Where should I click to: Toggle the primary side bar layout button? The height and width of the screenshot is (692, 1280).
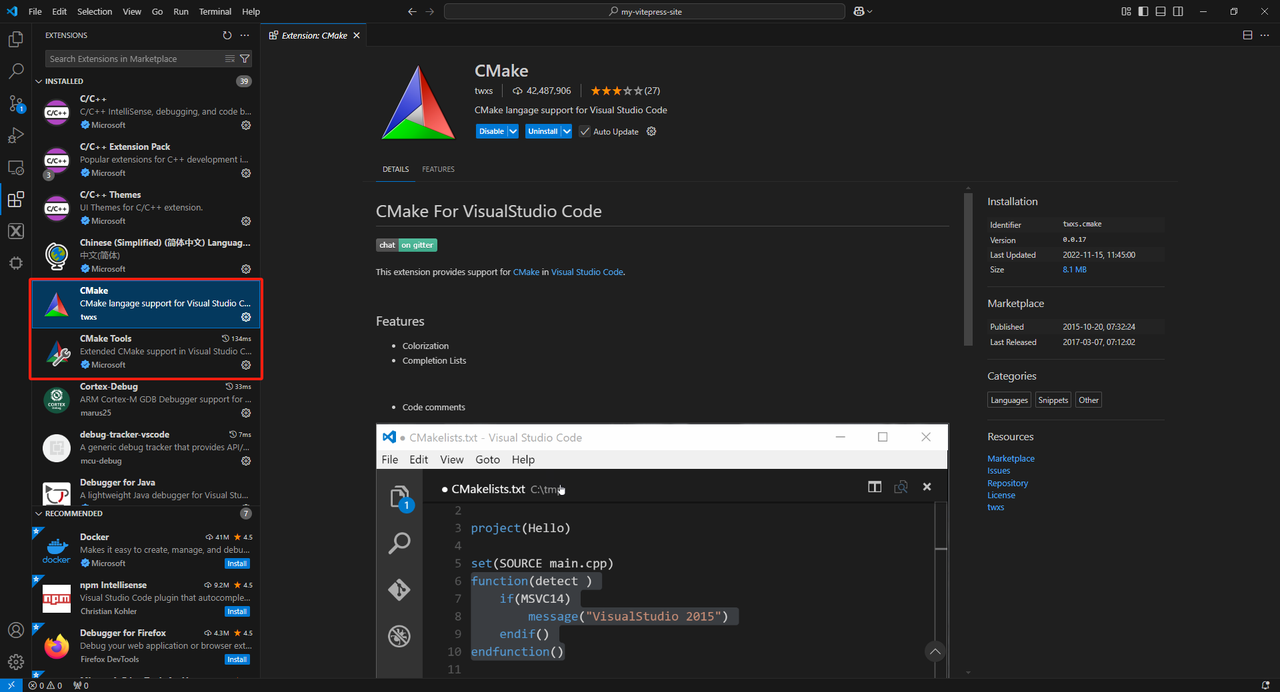pos(1143,12)
